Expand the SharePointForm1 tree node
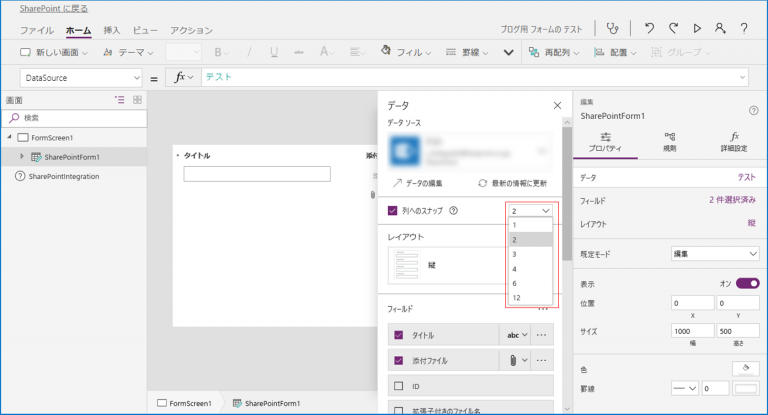This screenshot has height=415, width=768. [22, 157]
